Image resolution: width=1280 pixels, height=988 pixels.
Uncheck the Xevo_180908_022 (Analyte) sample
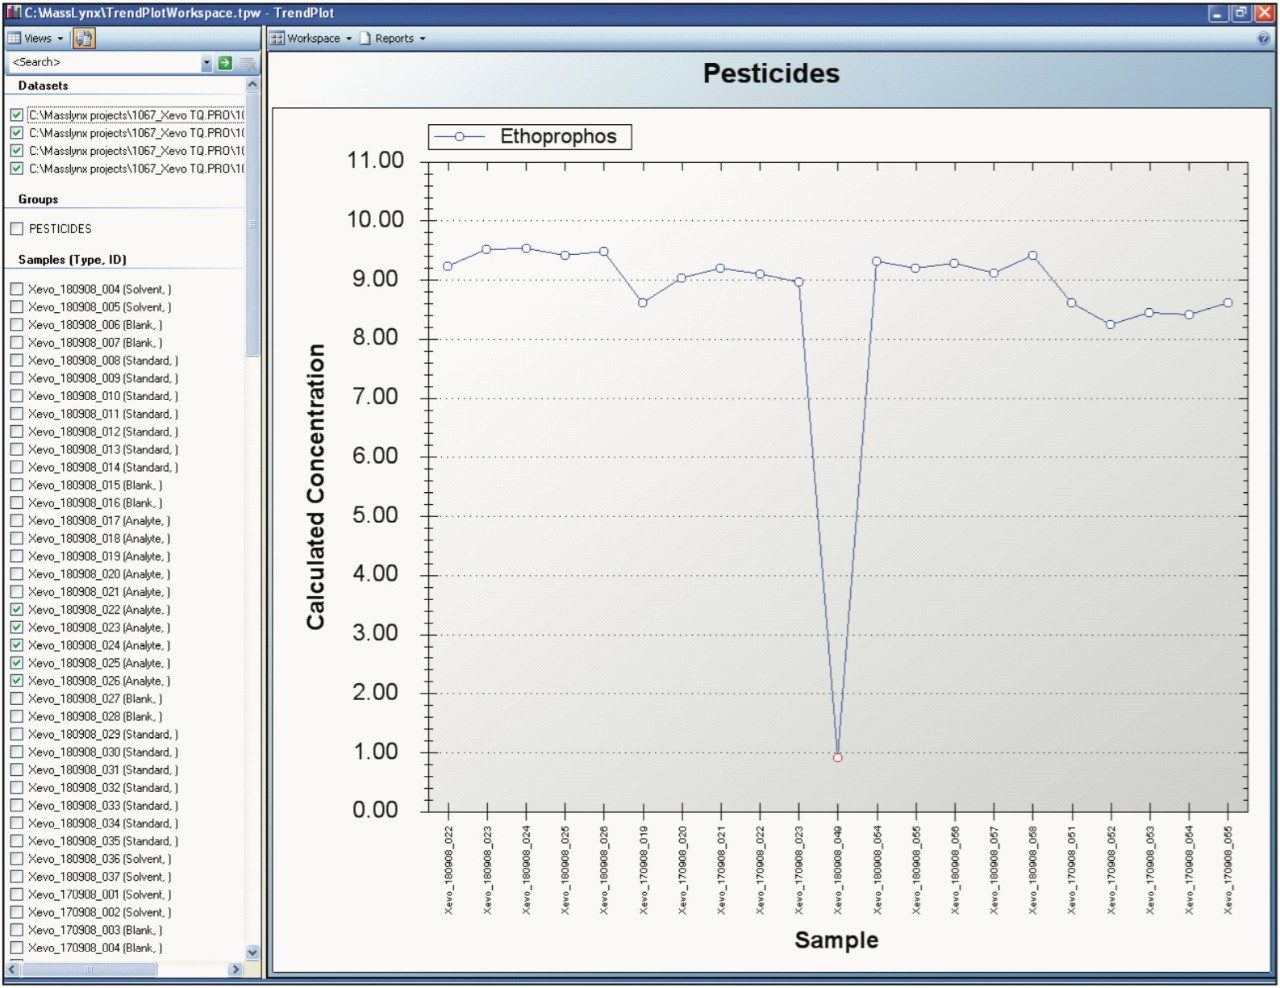(x=16, y=610)
